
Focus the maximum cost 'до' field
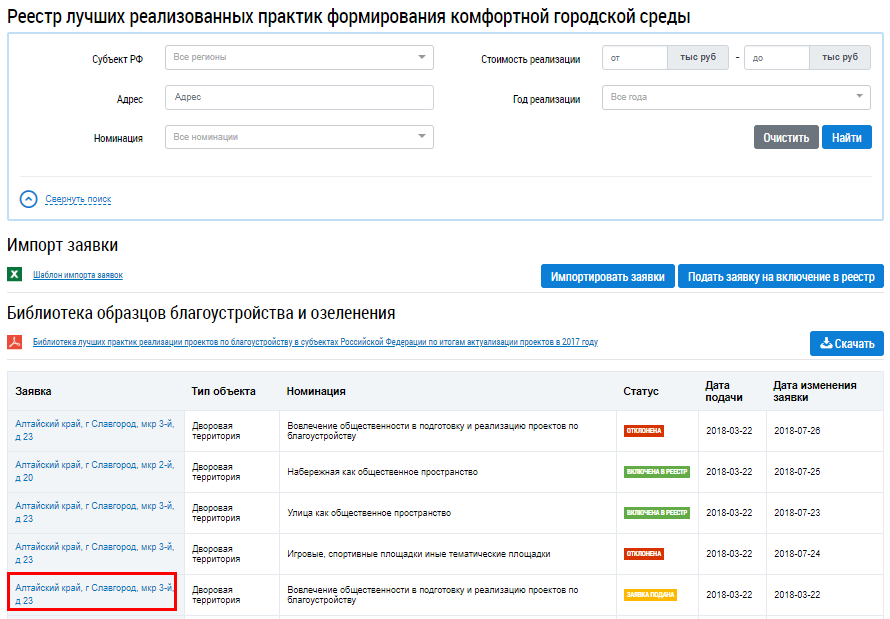[x=776, y=58]
